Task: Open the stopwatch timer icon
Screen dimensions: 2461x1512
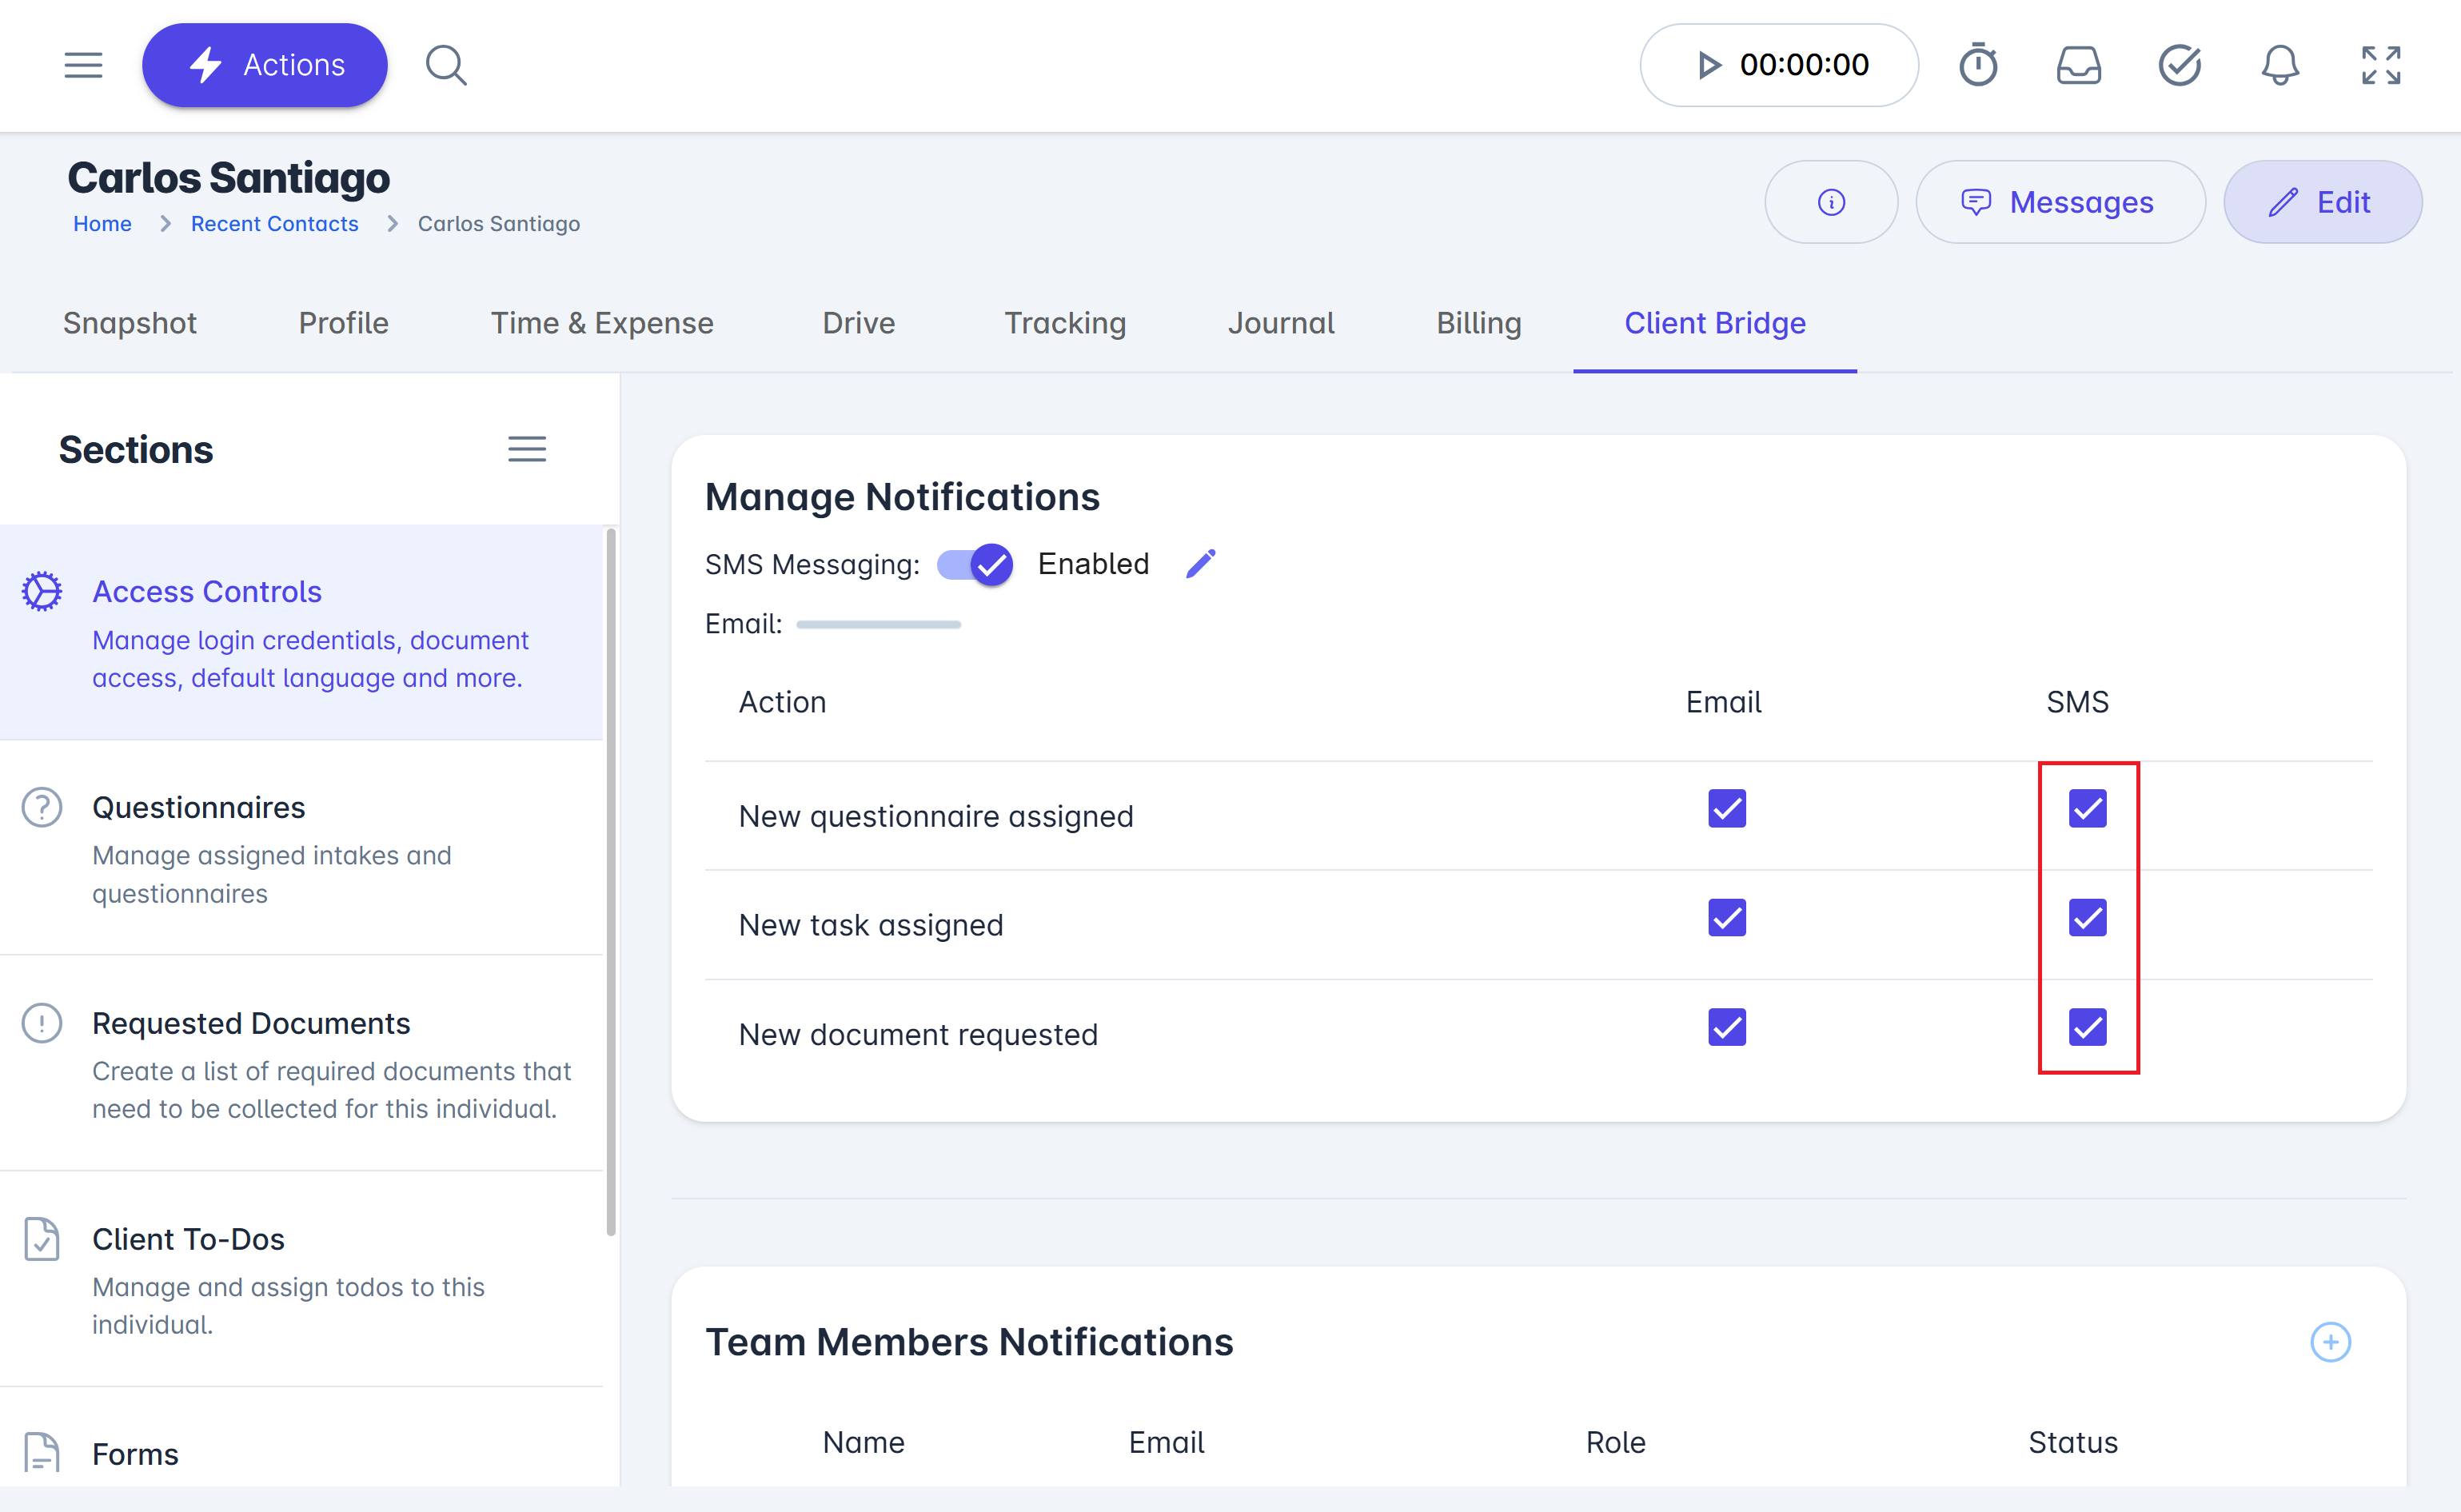Action: pos(1977,65)
